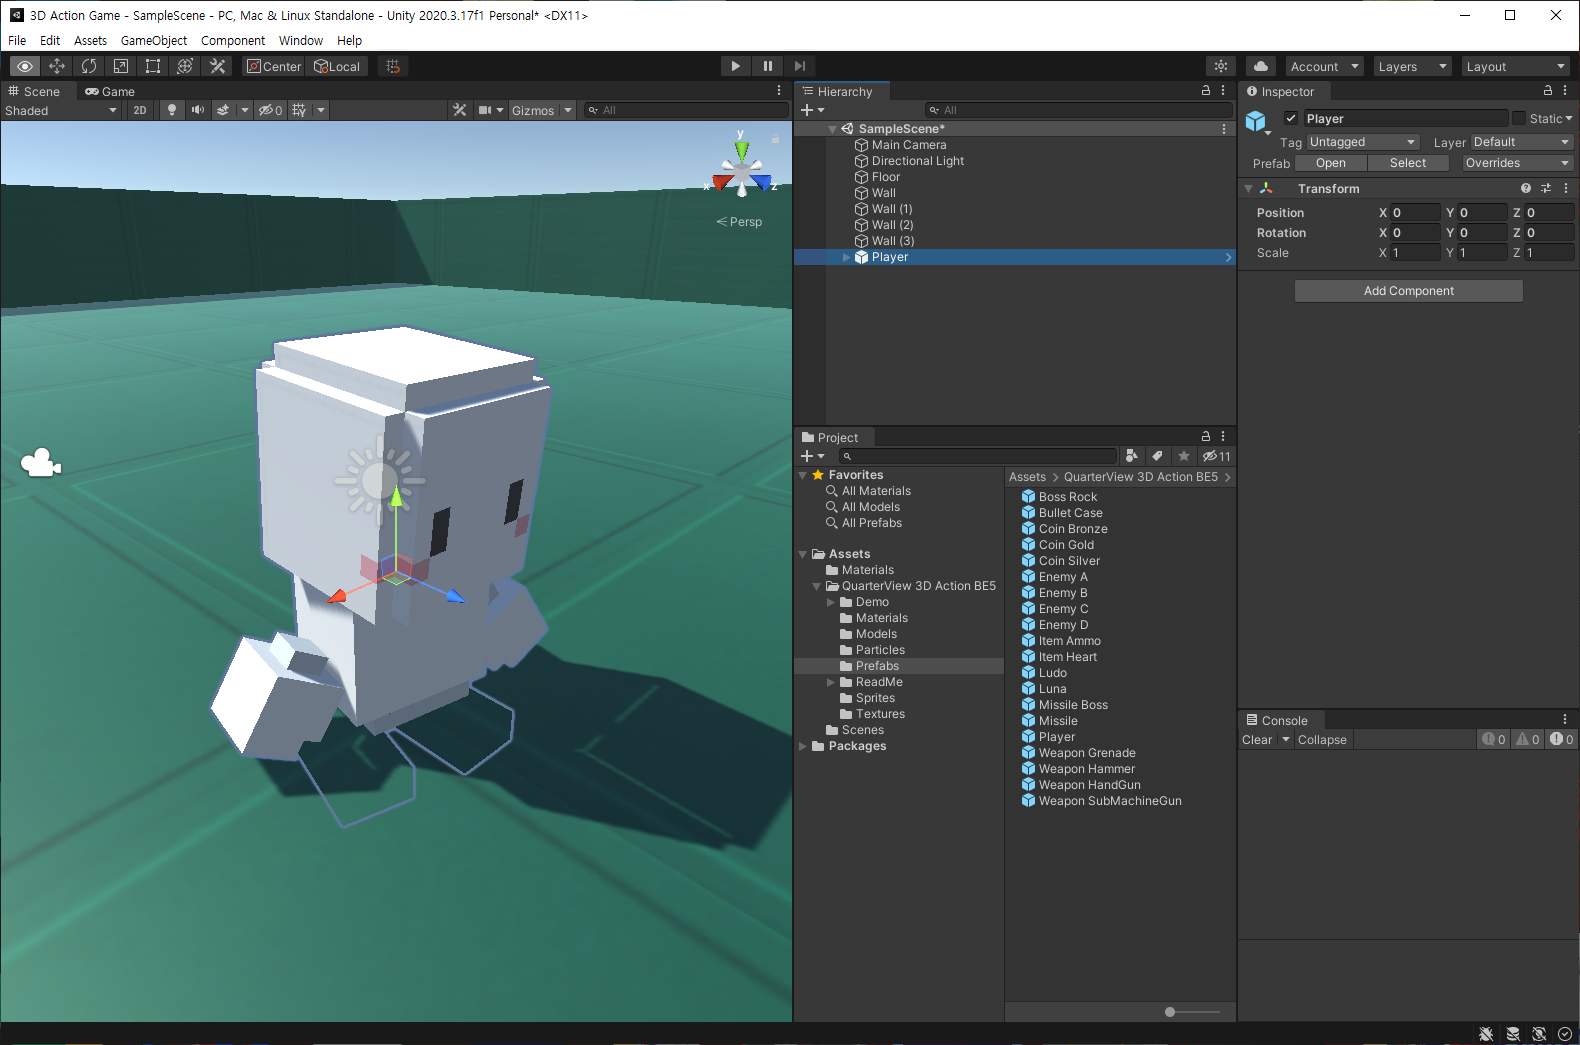1580x1045 pixels.
Task: Search by type icon in Project
Action: click(1132, 456)
